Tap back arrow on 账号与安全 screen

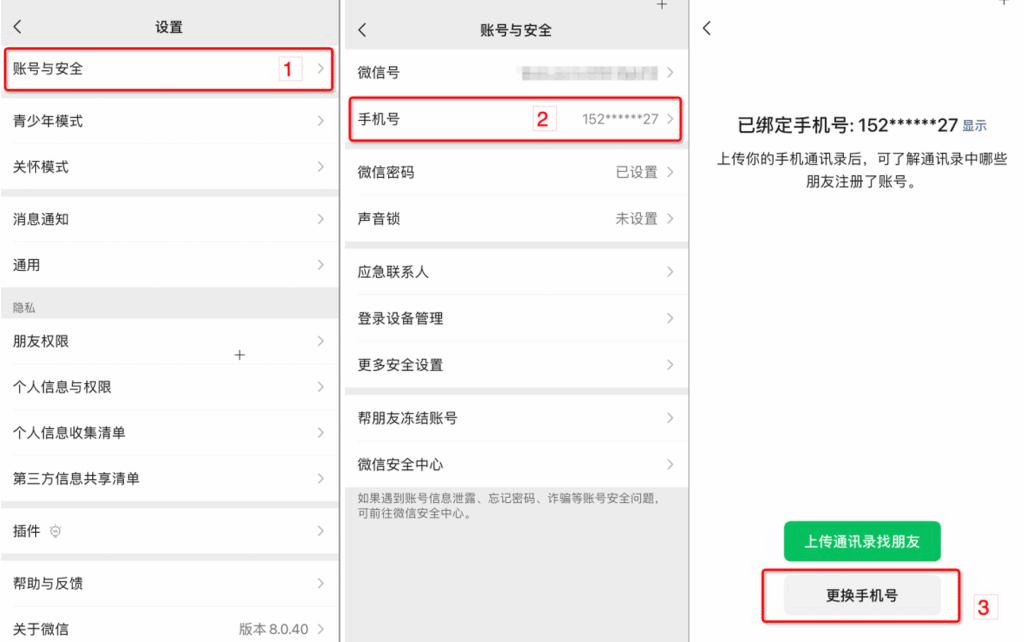(362, 30)
